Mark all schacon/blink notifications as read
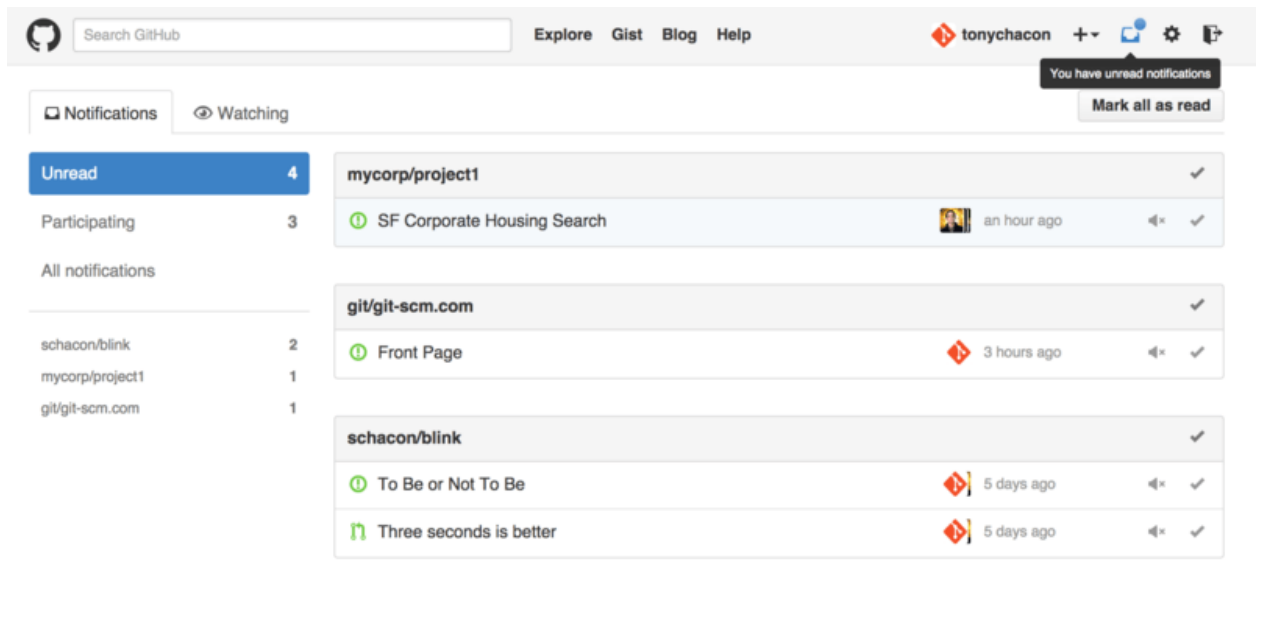Viewport: 1262px width, 620px height. click(1197, 438)
